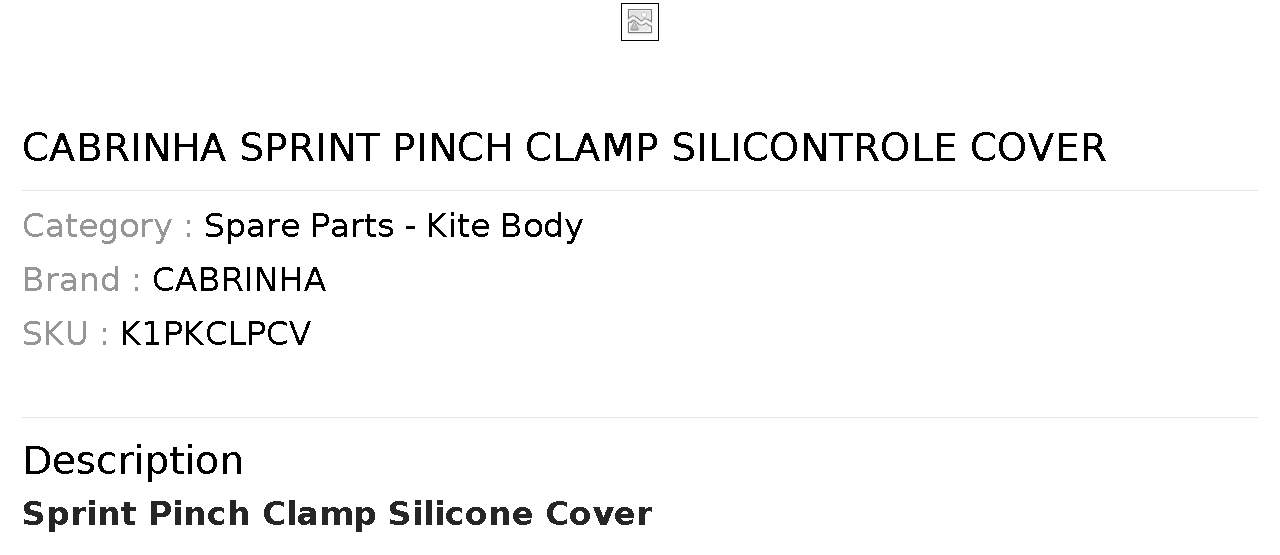
Task: Click the divider line below the title
Action: pos(640,190)
